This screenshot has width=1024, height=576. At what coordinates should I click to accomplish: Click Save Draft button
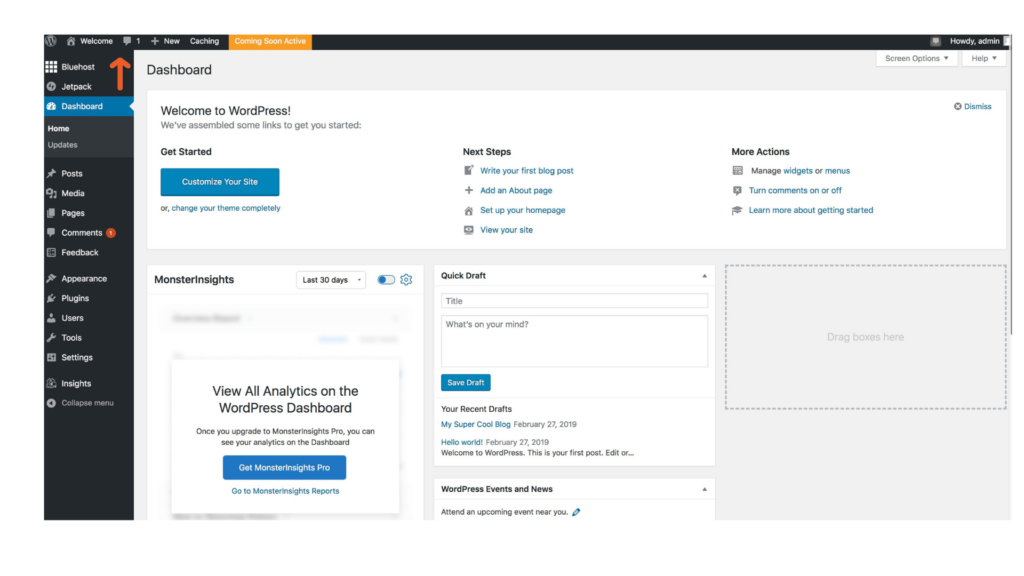(466, 383)
